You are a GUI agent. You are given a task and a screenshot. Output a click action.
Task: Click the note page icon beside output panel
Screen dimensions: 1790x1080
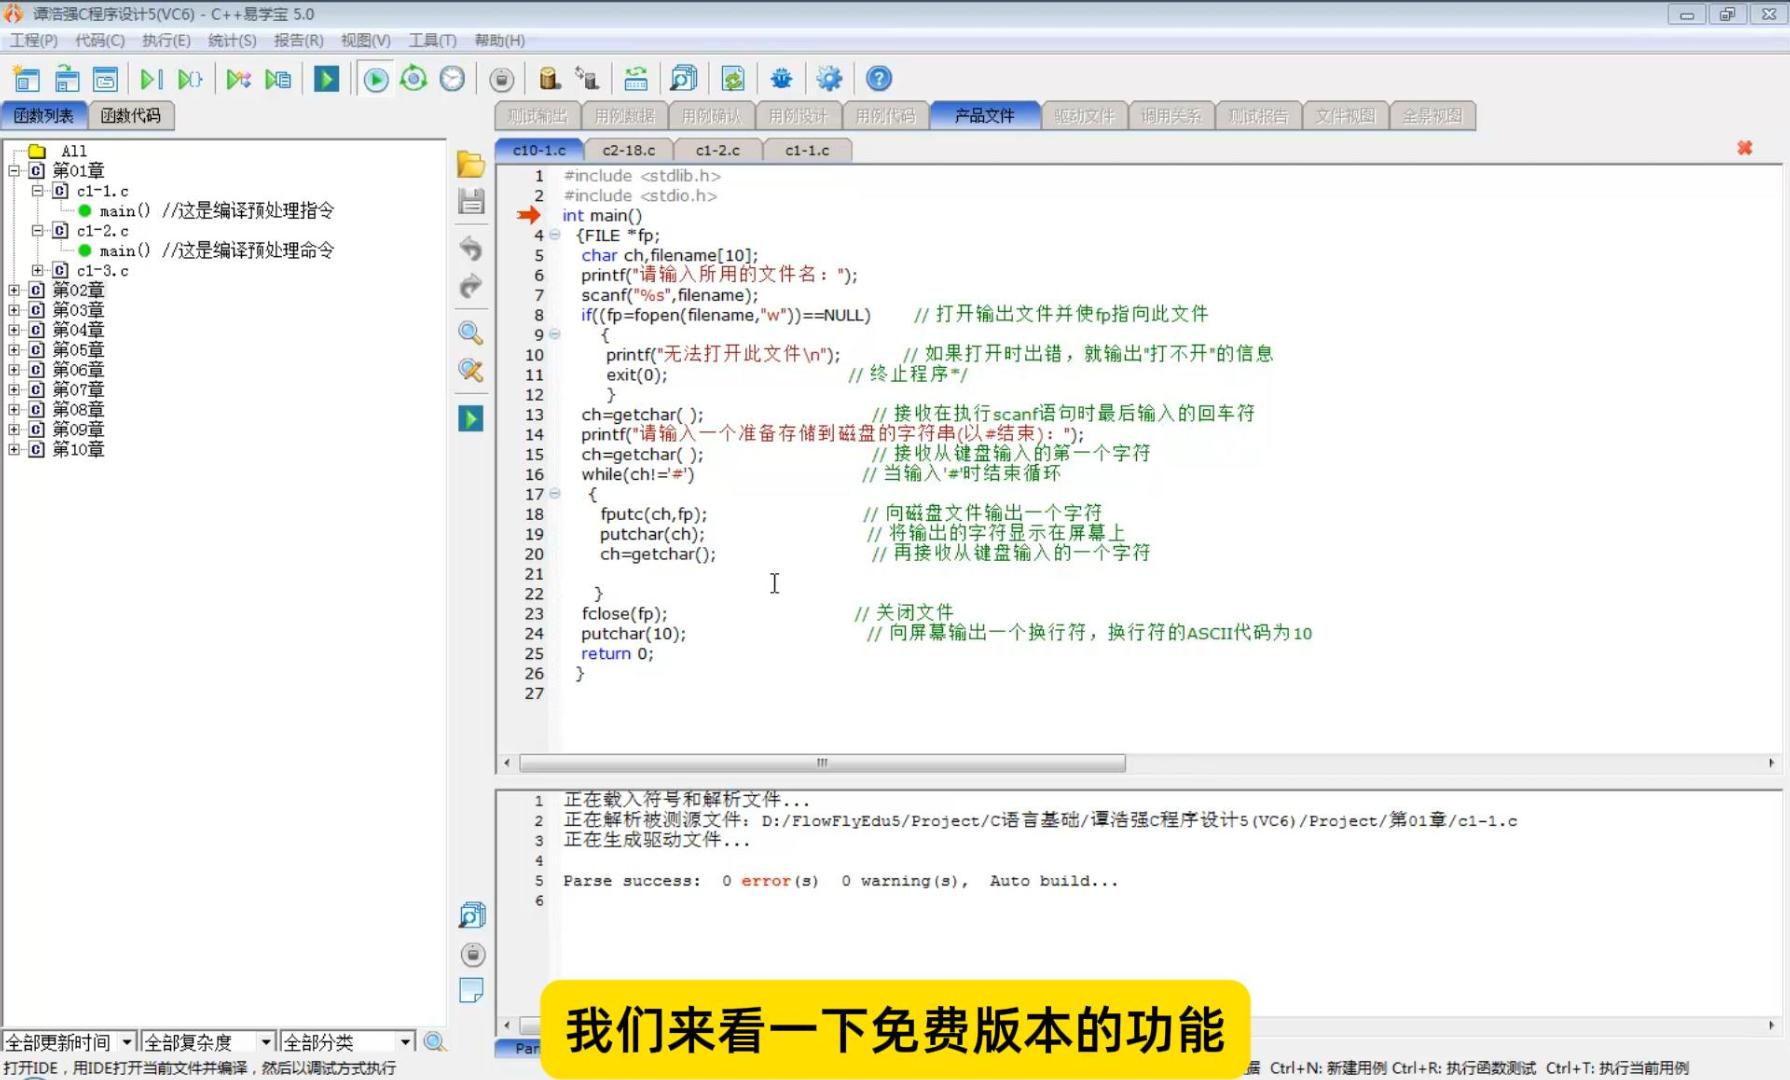pyautogui.click(x=471, y=990)
